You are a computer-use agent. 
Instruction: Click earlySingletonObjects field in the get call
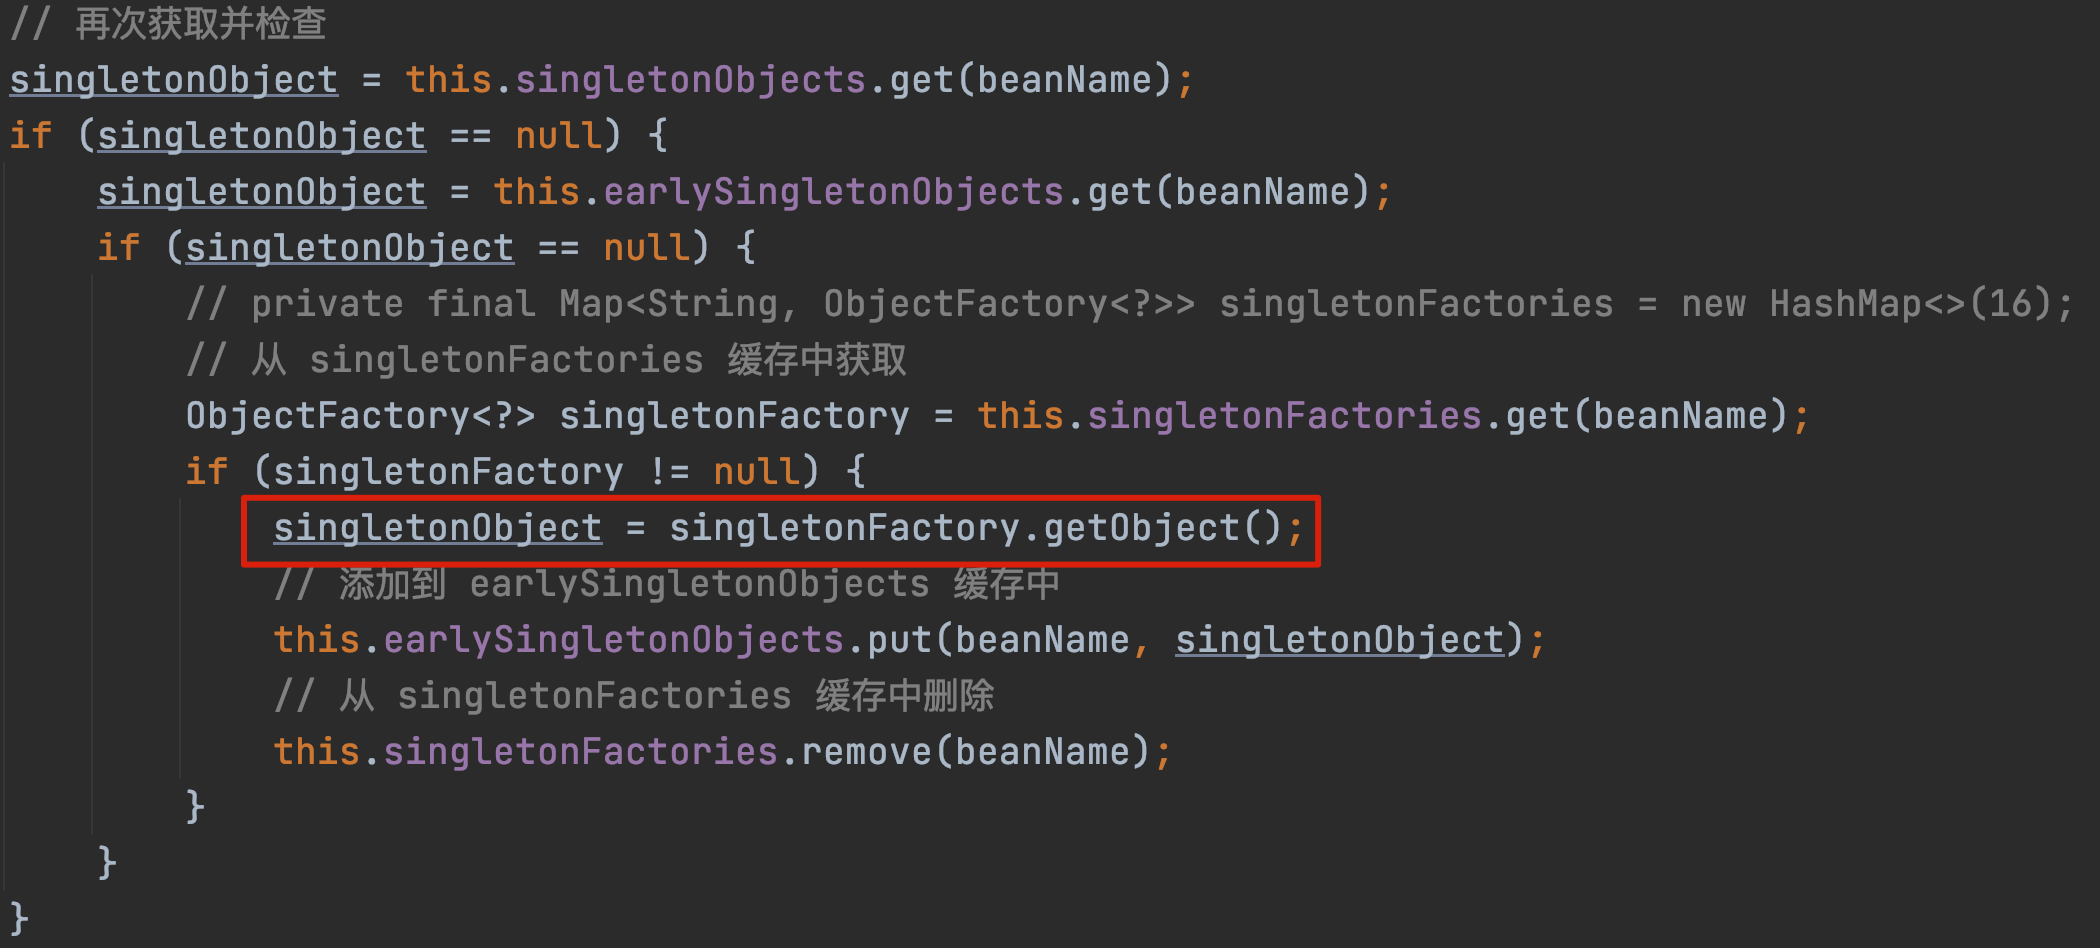pyautogui.click(x=833, y=192)
